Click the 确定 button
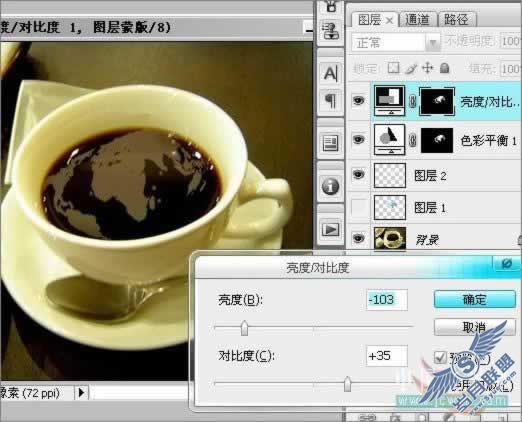The image size is (522, 422). (x=475, y=299)
